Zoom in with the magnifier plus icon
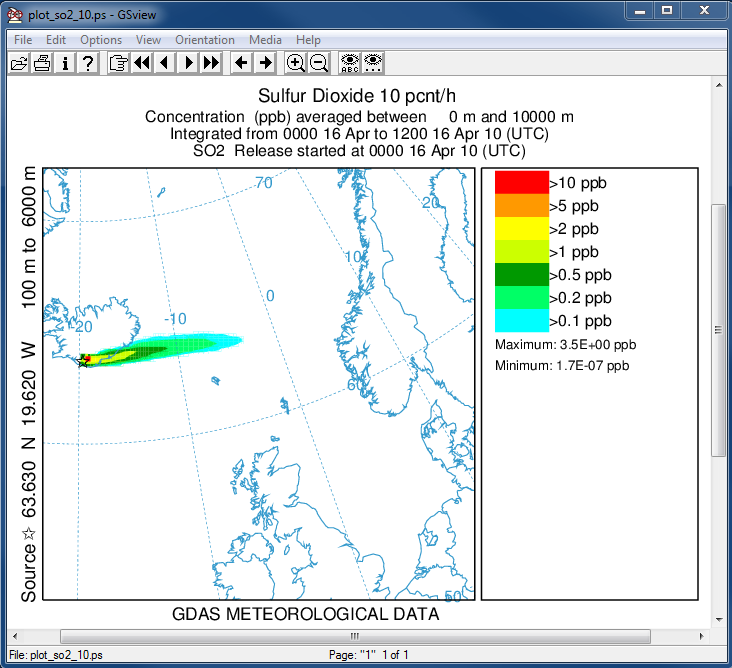This screenshot has width=732, height=668. coord(296,63)
